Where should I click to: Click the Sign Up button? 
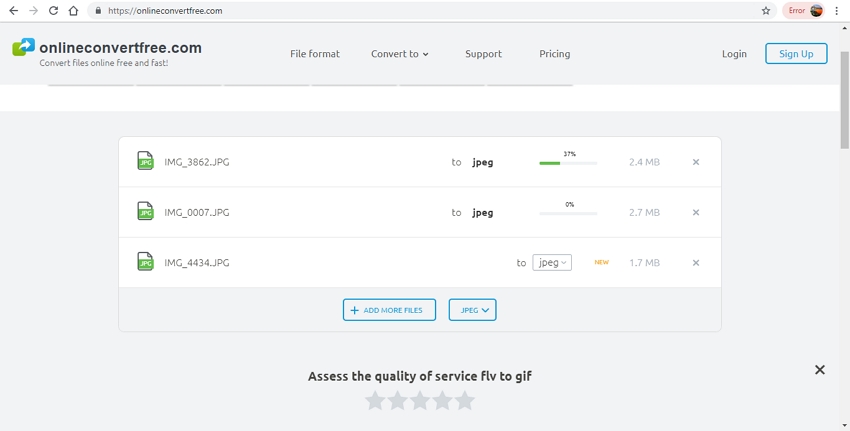click(x=796, y=54)
